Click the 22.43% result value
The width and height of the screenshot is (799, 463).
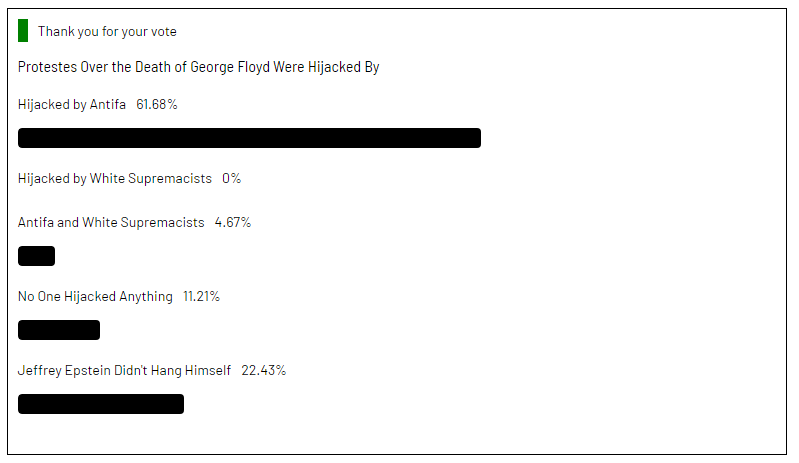pyautogui.click(x=264, y=370)
